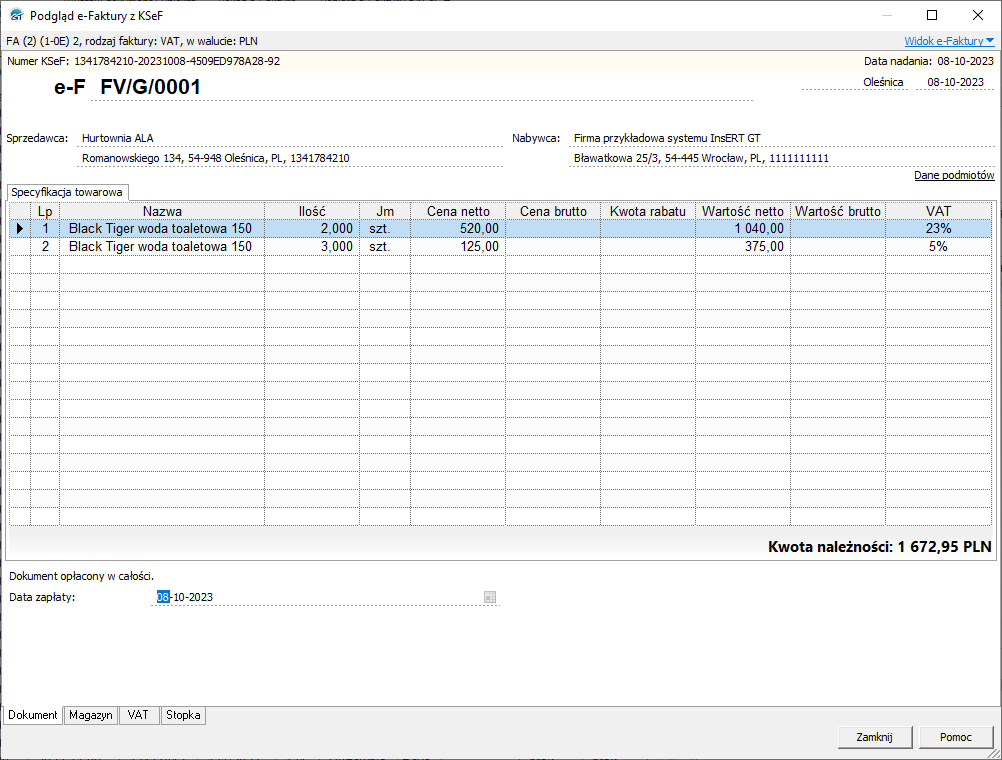Viewport: 1002px width, 760px height.
Task: Click the seller name Hurtownia ALA
Action: pyautogui.click(x=118, y=138)
